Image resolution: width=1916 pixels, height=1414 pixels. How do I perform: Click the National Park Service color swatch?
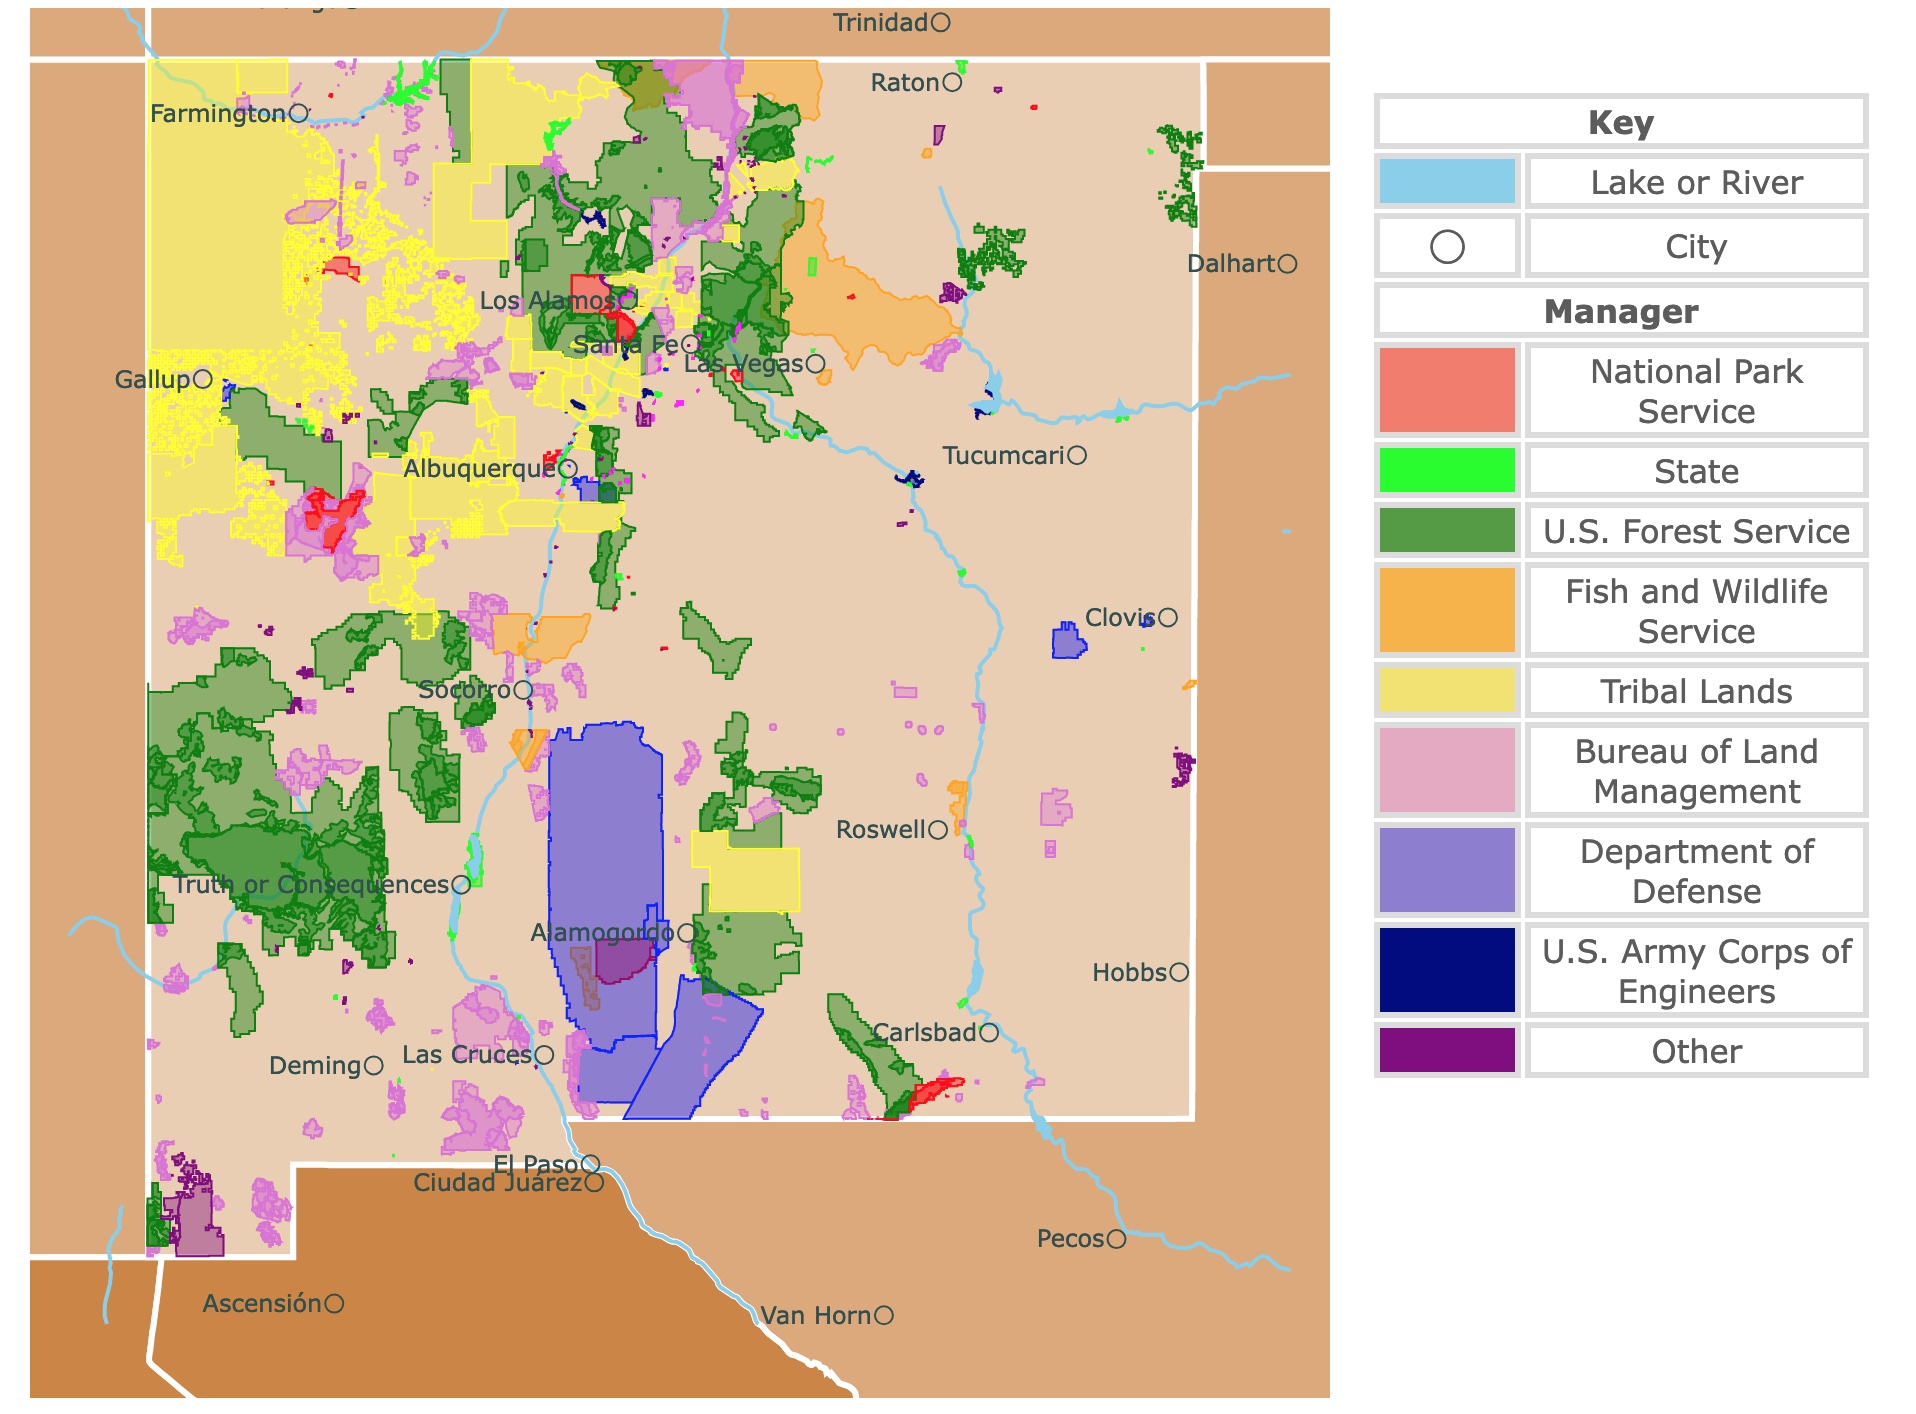tap(1446, 391)
